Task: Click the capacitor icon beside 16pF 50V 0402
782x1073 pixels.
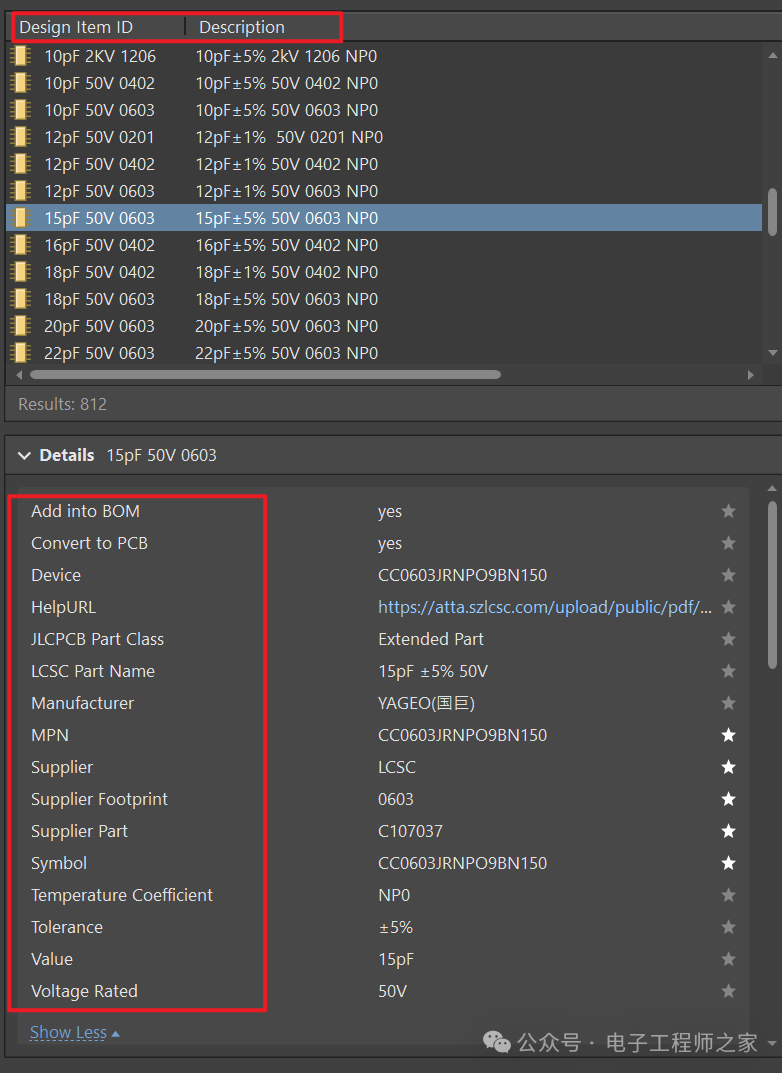Action: 20,244
